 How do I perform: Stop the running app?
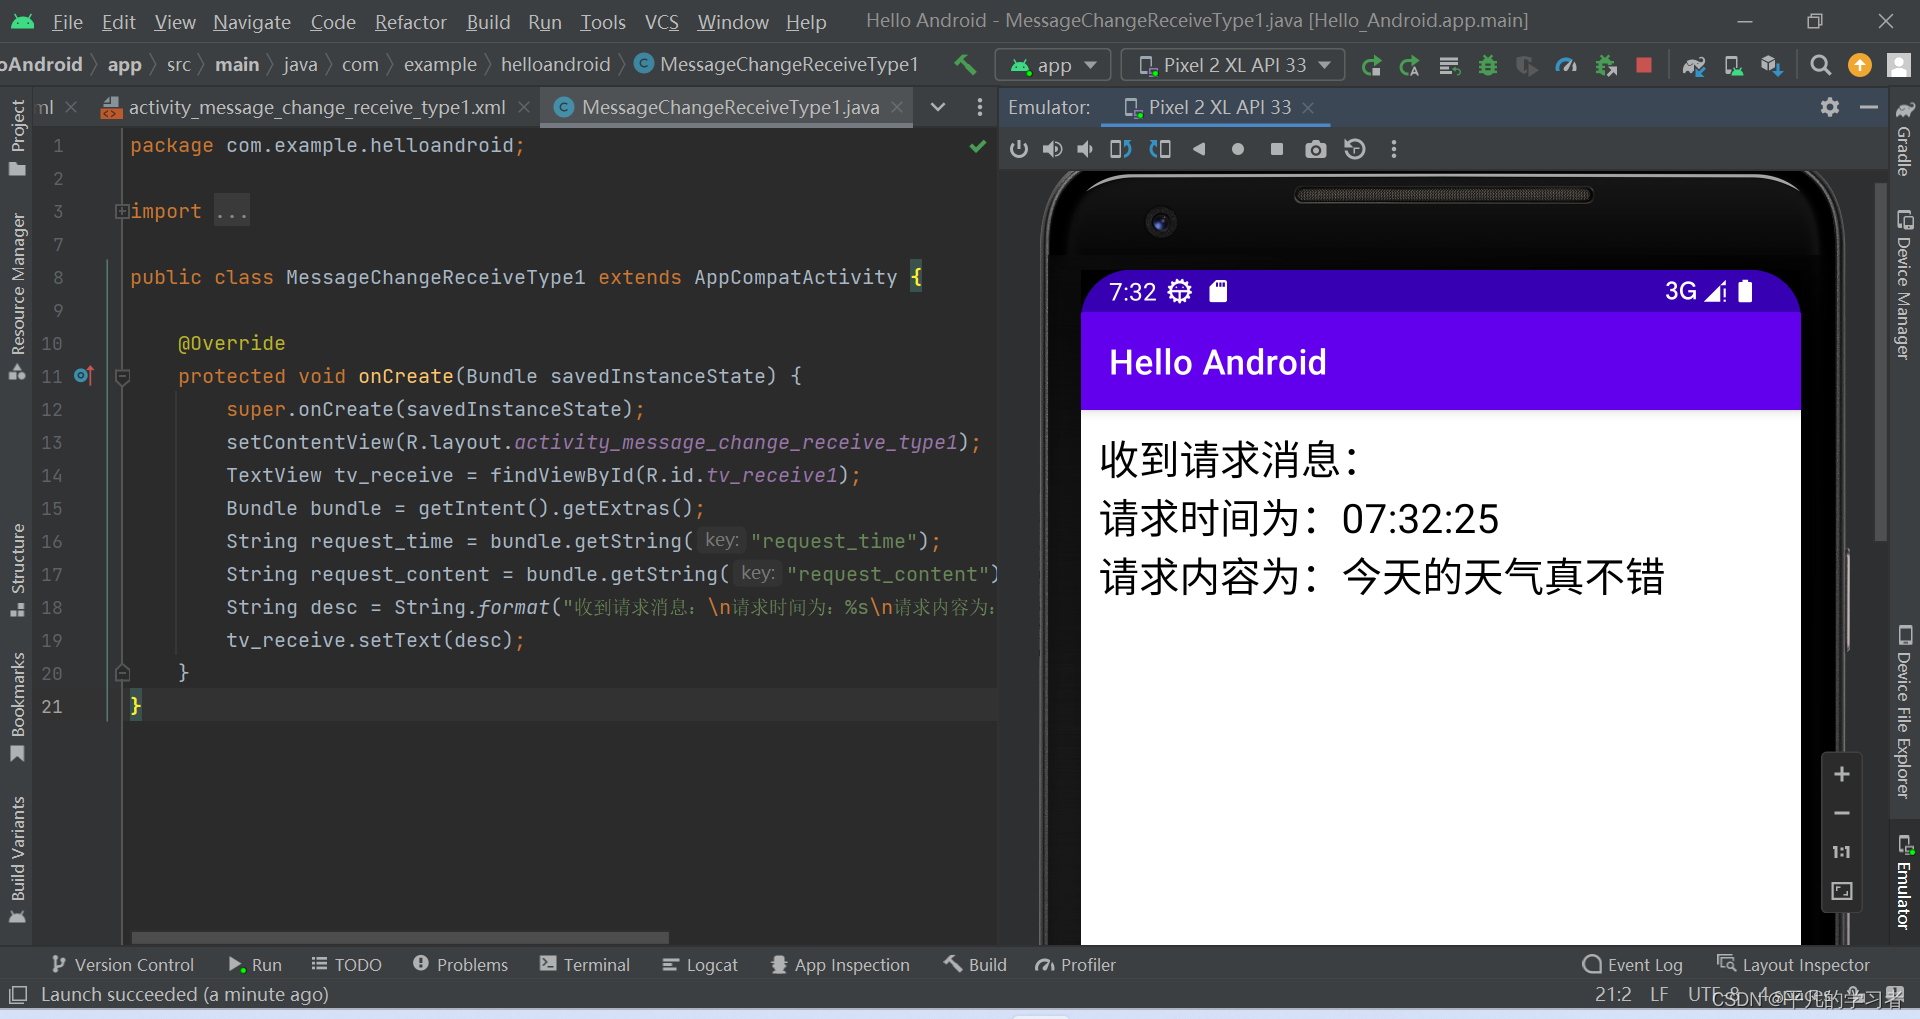(1643, 65)
